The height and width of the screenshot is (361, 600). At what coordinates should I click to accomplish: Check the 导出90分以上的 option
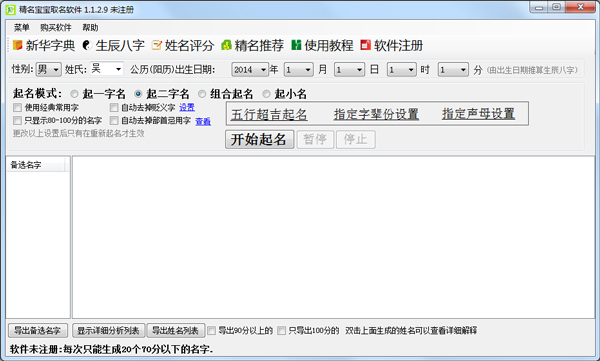tap(211, 330)
